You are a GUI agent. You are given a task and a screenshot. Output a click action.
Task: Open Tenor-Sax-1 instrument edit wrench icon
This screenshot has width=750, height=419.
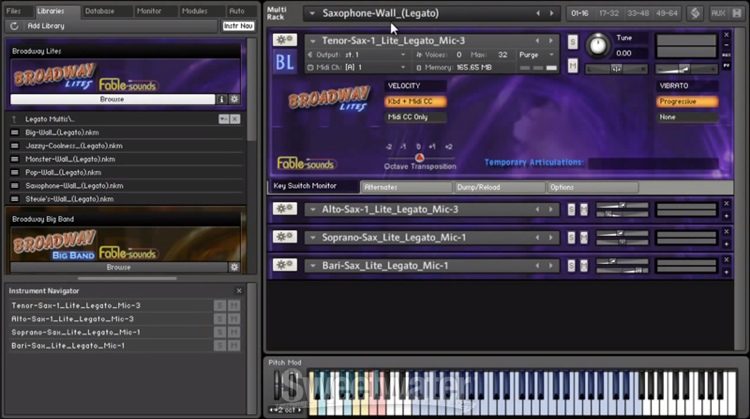pyautogui.click(x=285, y=40)
